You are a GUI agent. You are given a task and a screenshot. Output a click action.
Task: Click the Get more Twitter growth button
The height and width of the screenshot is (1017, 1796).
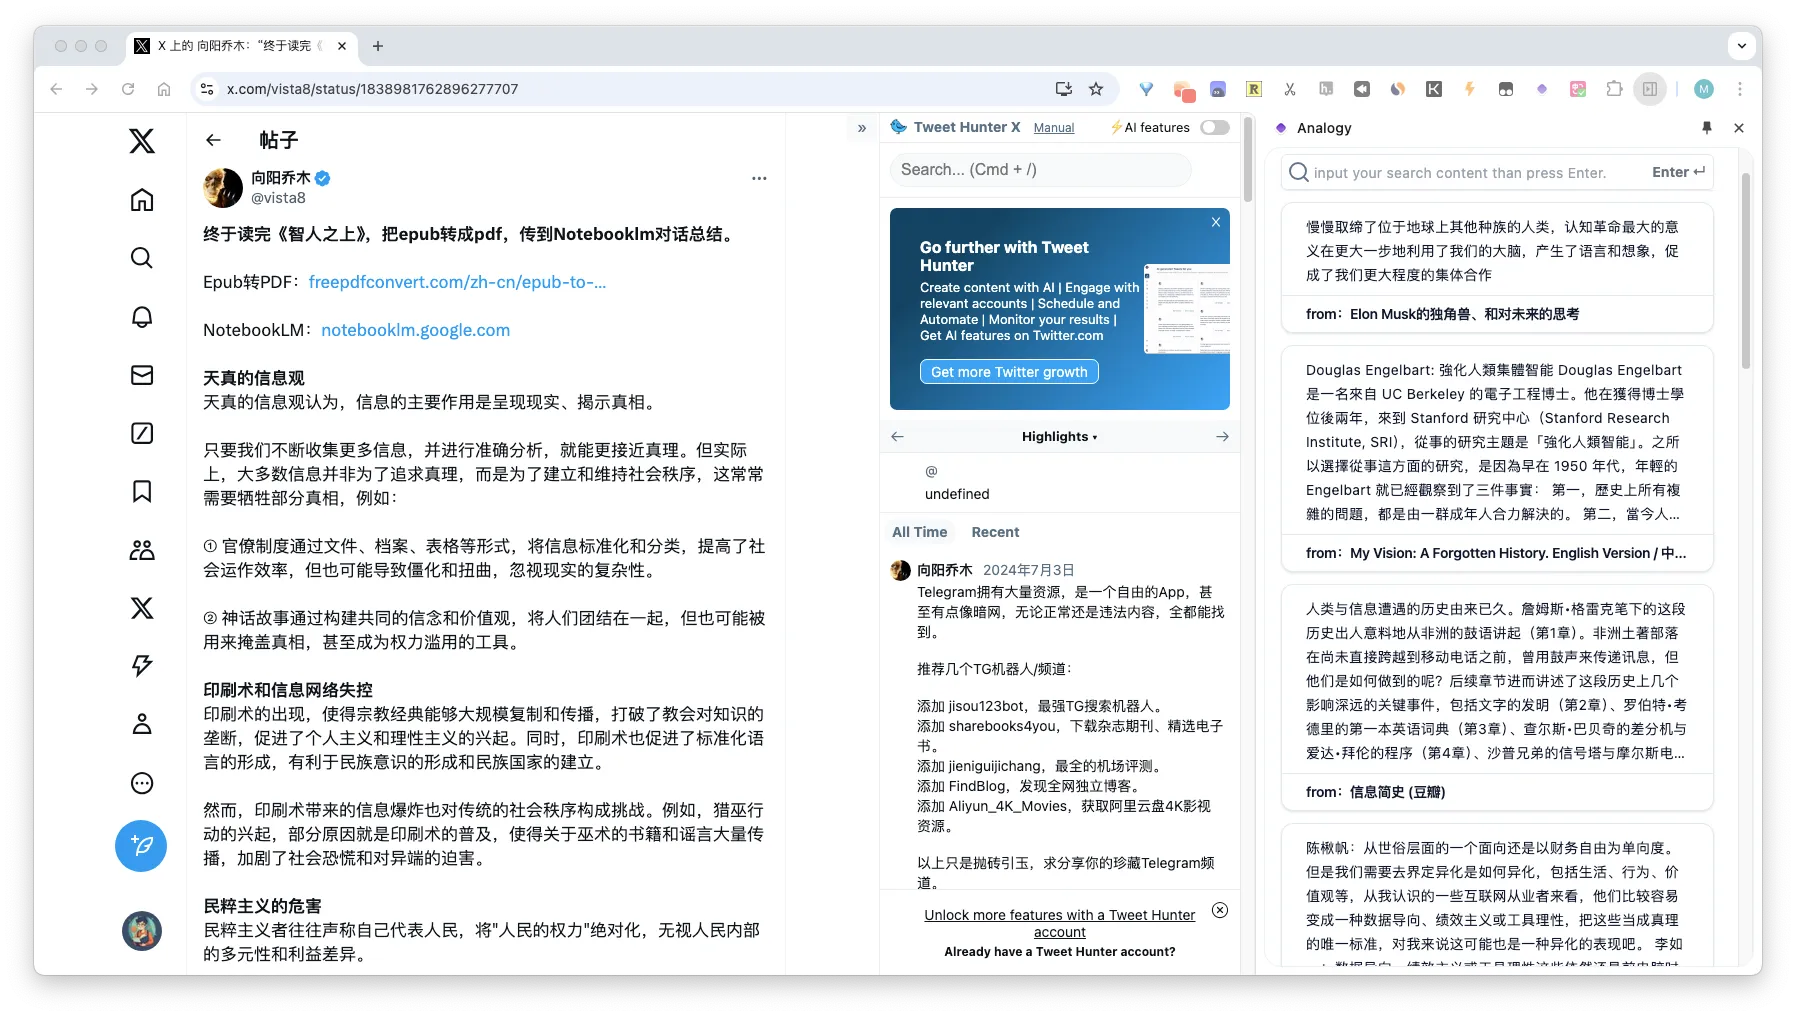[x=1009, y=372]
